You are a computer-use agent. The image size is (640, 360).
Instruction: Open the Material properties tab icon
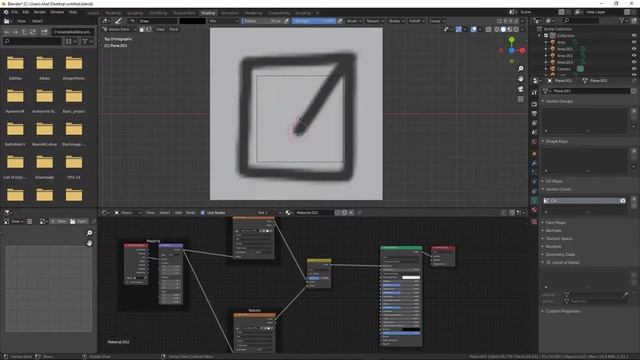pyautogui.click(x=534, y=210)
